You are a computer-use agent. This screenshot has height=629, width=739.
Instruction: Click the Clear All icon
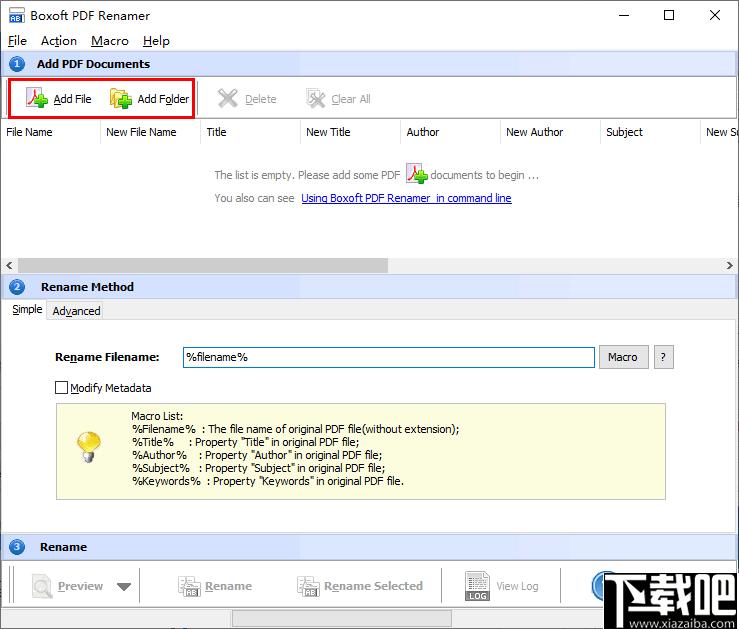tap(315, 98)
